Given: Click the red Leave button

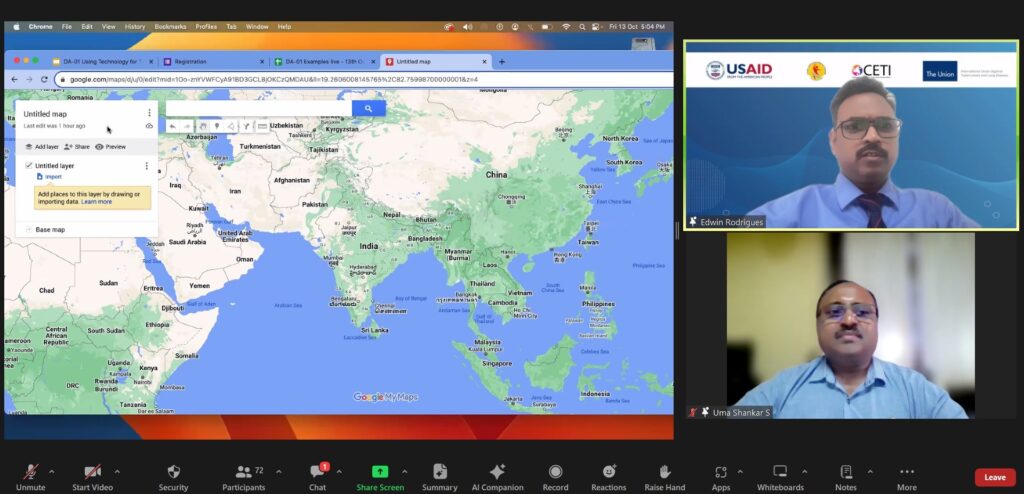Looking at the screenshot, I should 994,477.
